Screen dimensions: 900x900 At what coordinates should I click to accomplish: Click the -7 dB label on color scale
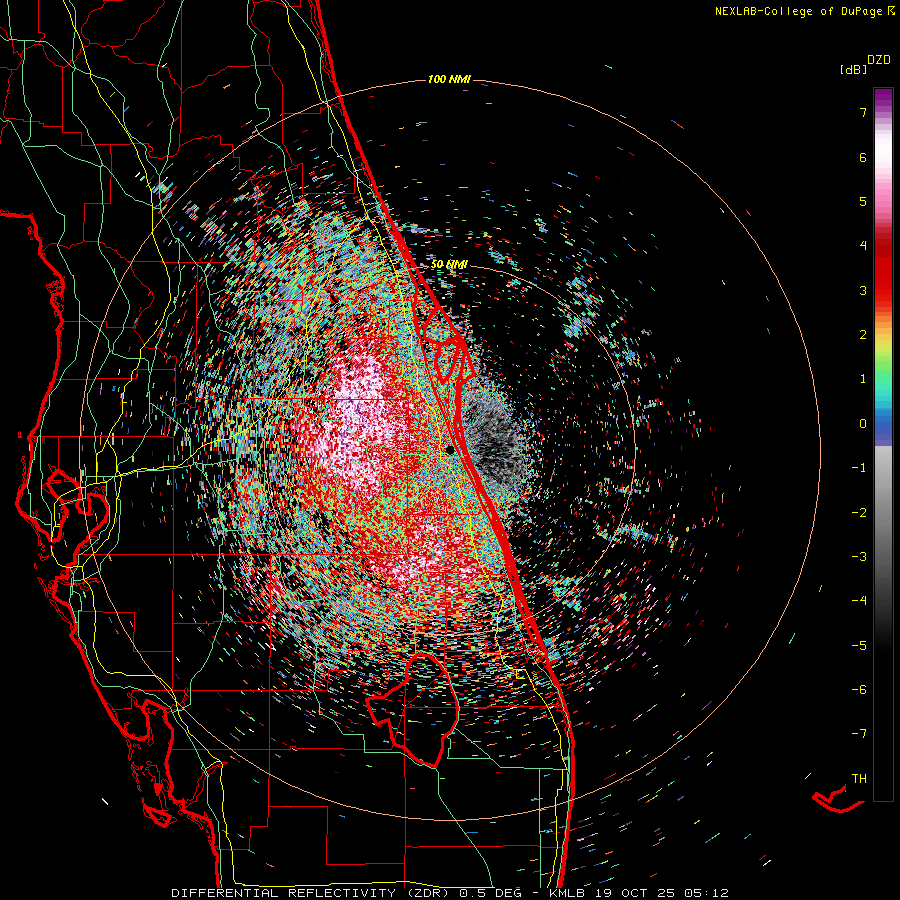coord(859,734)
